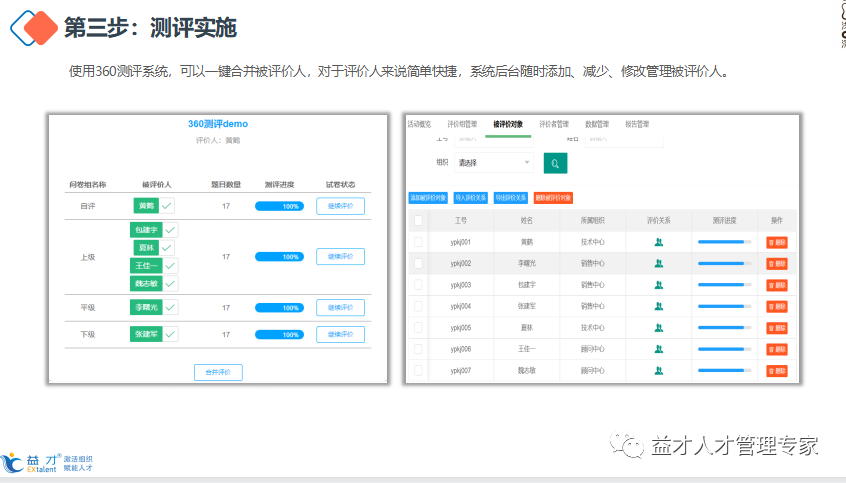Click 顾问中心 cell in row ypkj006
846x483 pixels.
pos(592,349)
